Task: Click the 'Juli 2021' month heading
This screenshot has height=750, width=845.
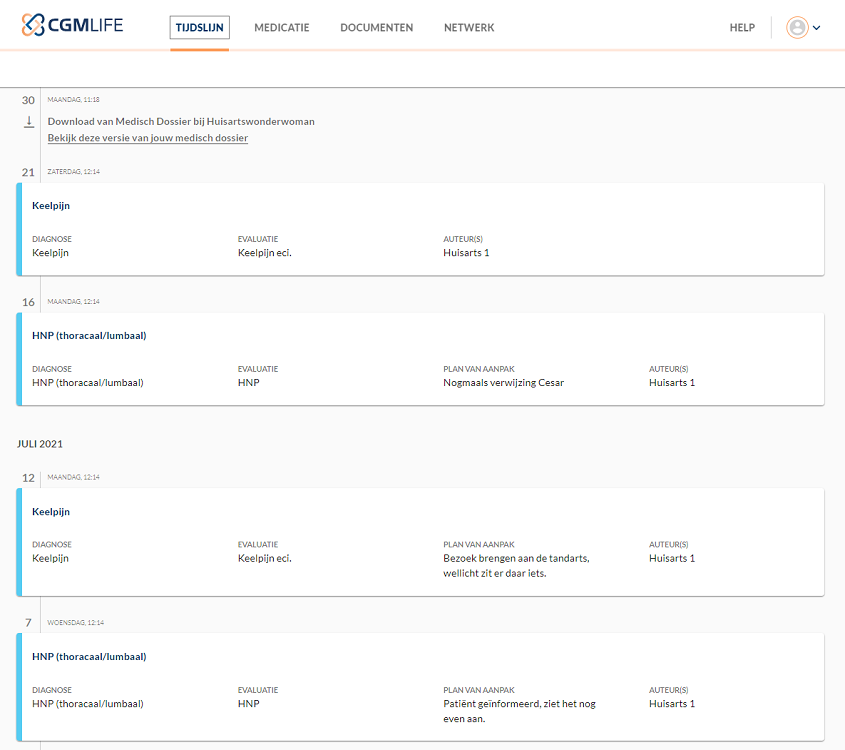Action: [40, 443]
